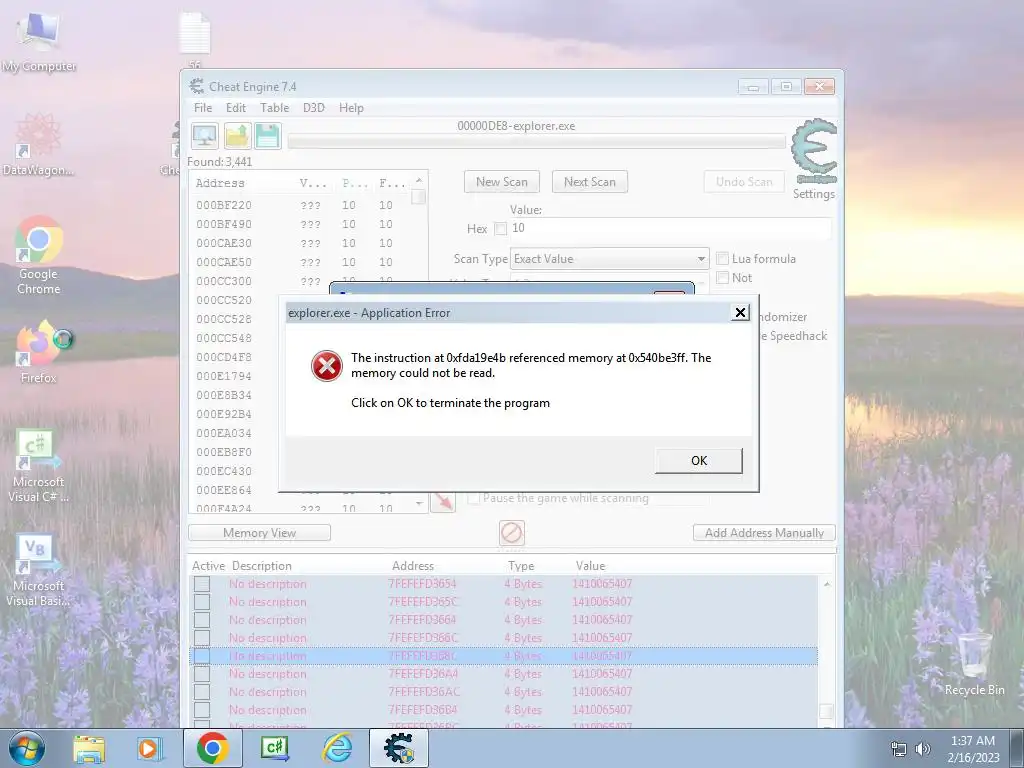Click the Address column header in results list
This screenshot has width=1024, height=768.
click(x=220, y=184)
